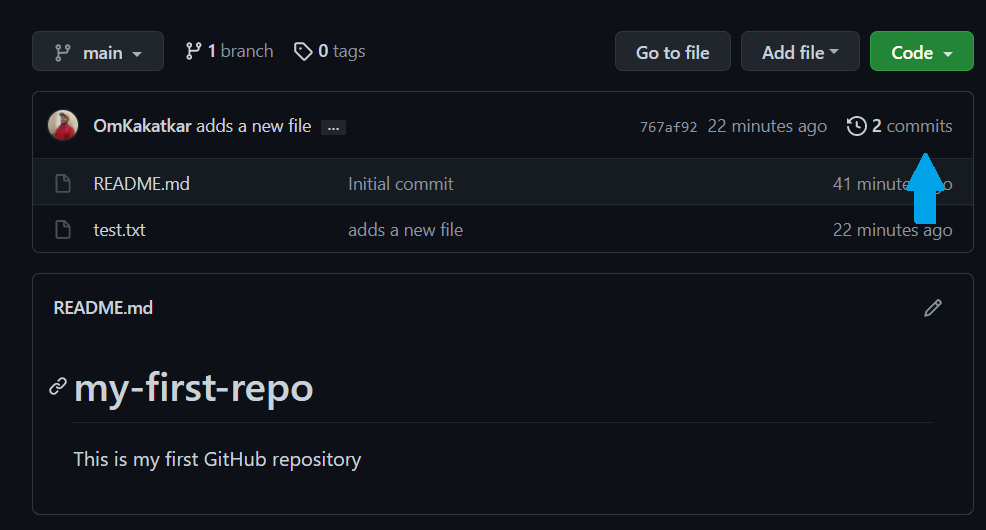Open the green Code dropdown button

922,52
